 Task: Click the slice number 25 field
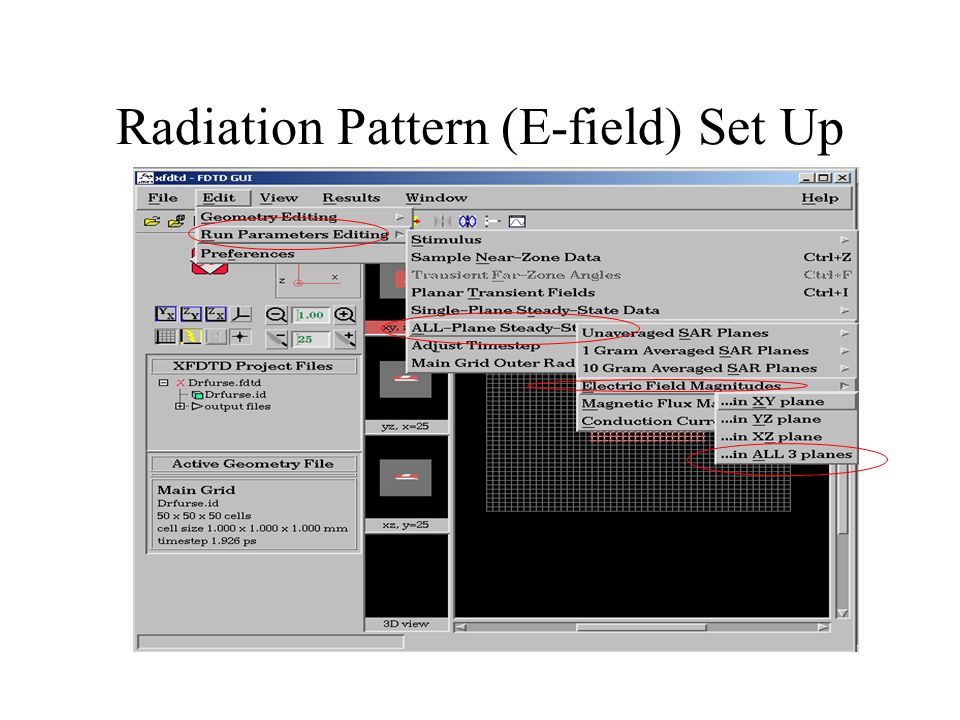(x=310, y=339)
